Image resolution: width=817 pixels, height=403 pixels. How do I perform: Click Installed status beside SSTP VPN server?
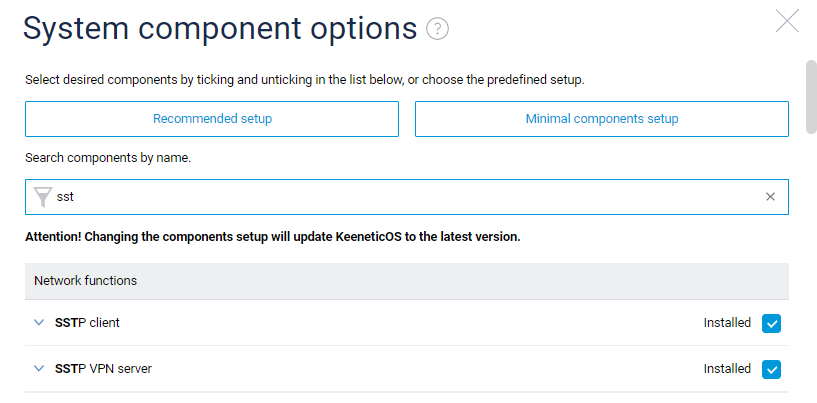click(x=727, y=369)
